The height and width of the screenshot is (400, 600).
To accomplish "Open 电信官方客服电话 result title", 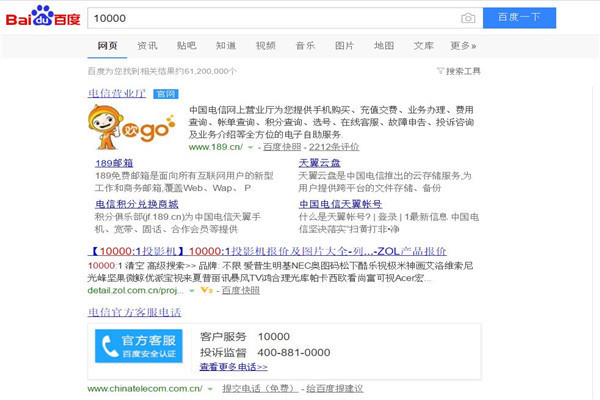I will click(x=134, y=313).
